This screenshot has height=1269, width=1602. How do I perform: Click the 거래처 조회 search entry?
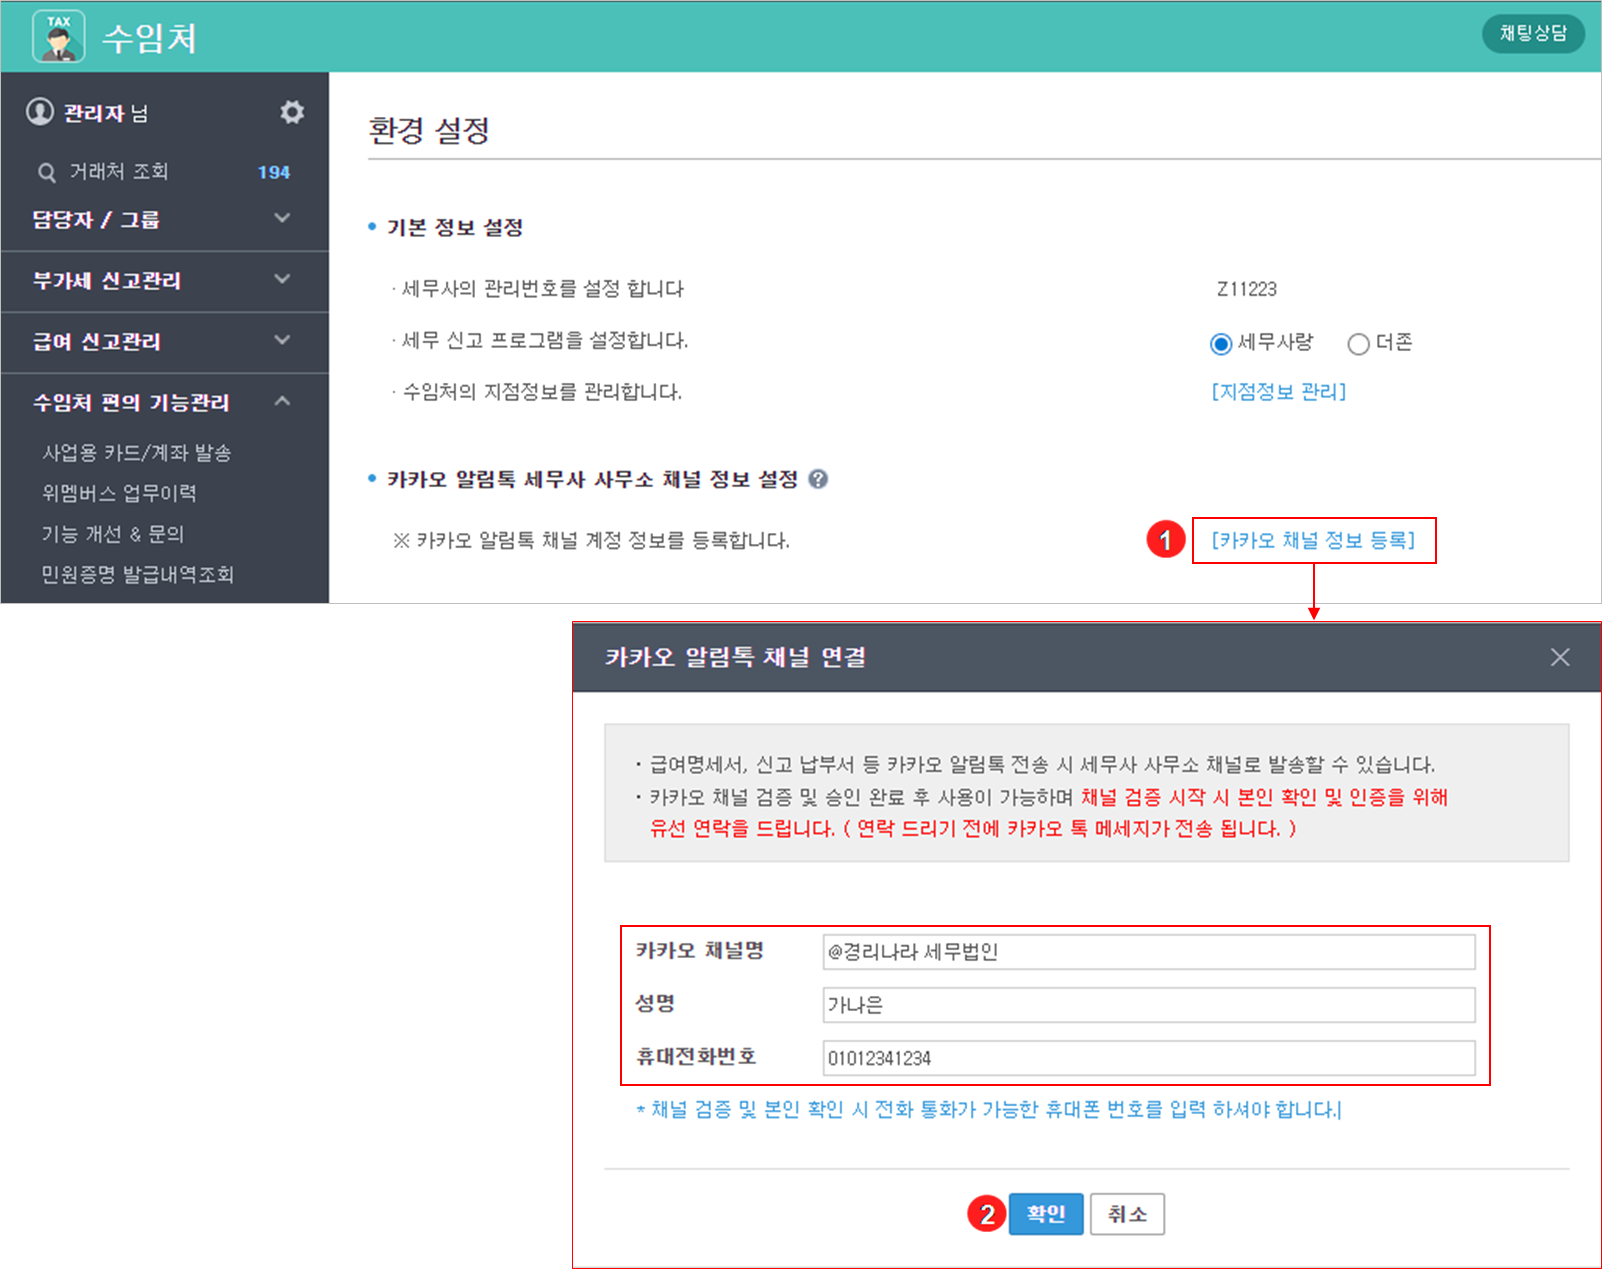[119, 172]
